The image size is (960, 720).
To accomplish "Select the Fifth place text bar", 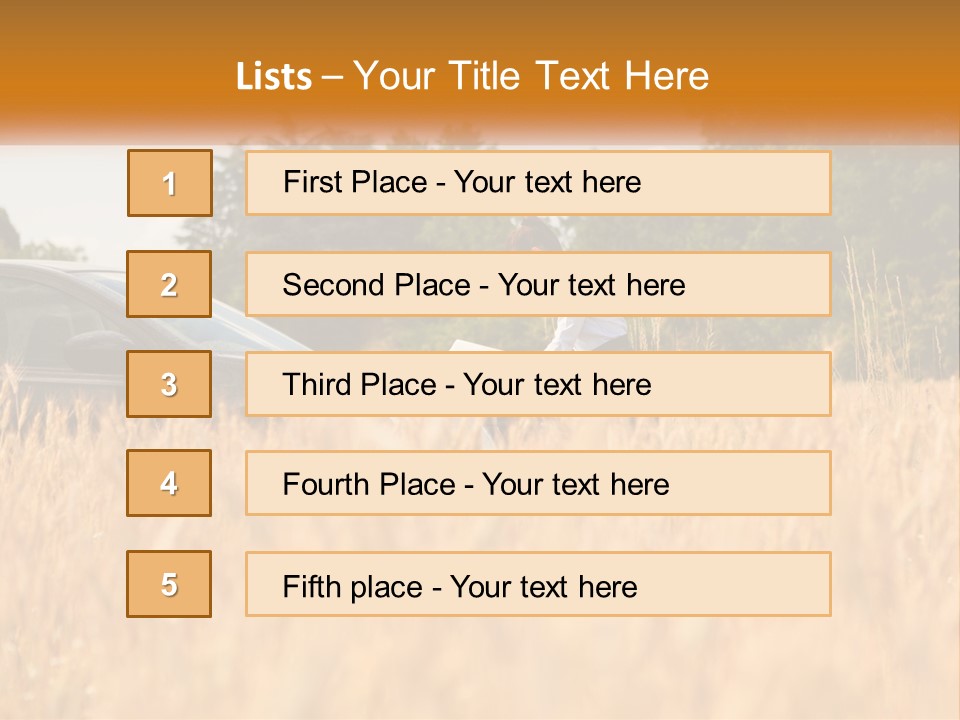I will point(538,584).
